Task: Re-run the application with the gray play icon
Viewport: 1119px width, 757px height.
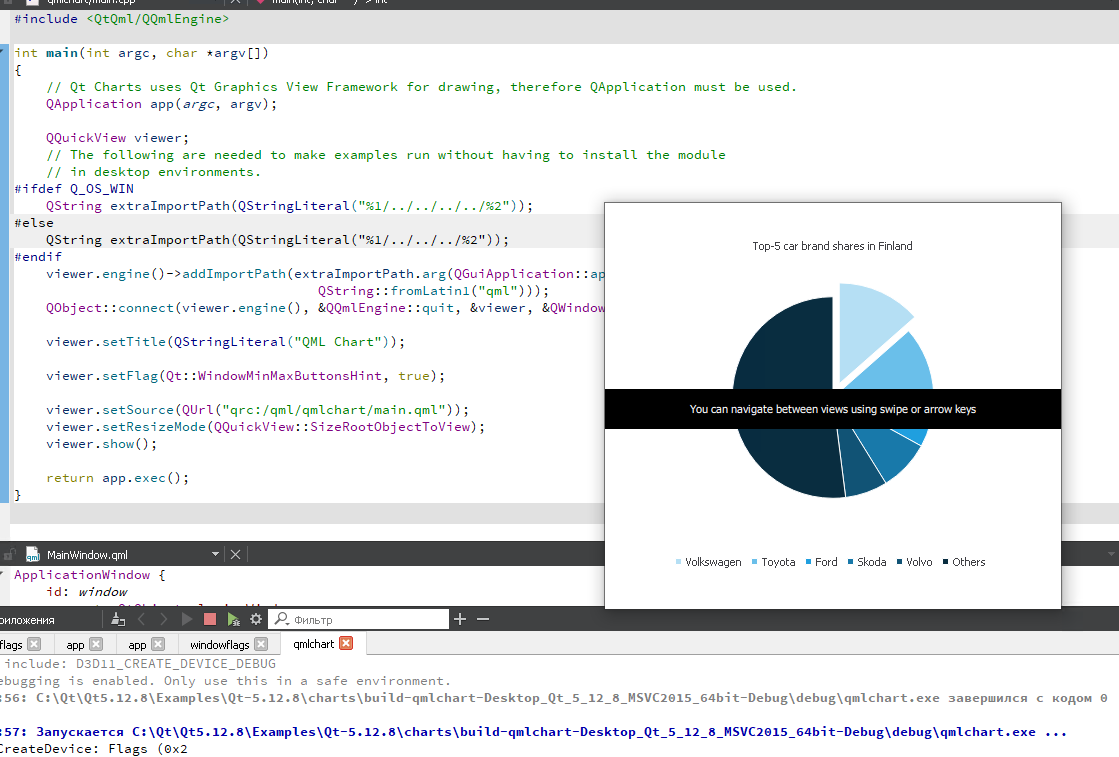Action: tap(187, 619)
